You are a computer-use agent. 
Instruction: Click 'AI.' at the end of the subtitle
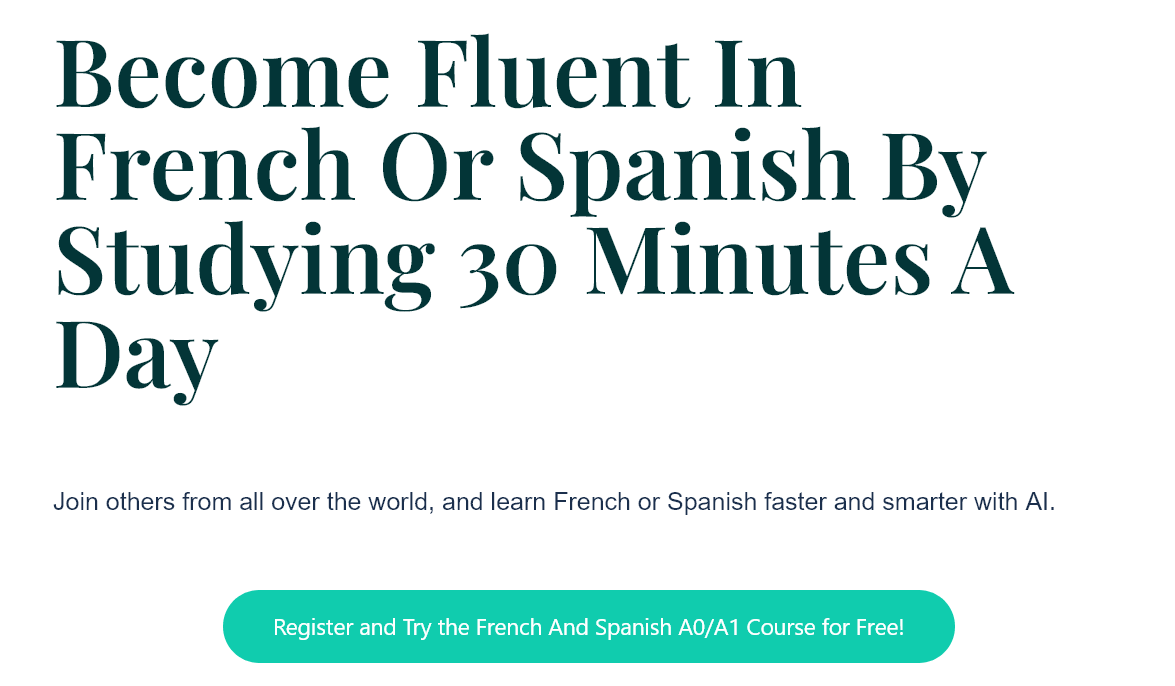[x=1040, y=502]
